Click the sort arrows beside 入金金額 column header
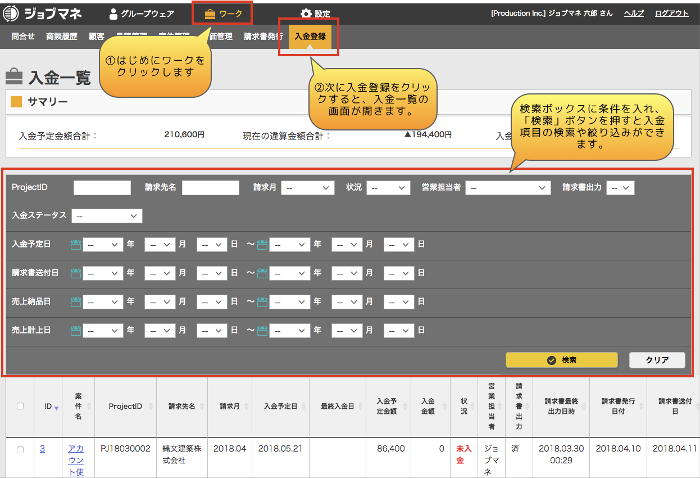 (x=445, y=406)
